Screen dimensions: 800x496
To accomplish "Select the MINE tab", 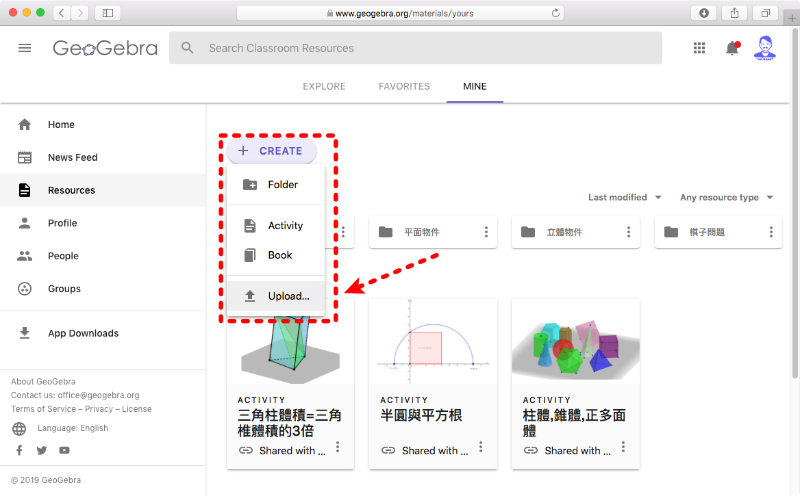I will tap(475, 86).
